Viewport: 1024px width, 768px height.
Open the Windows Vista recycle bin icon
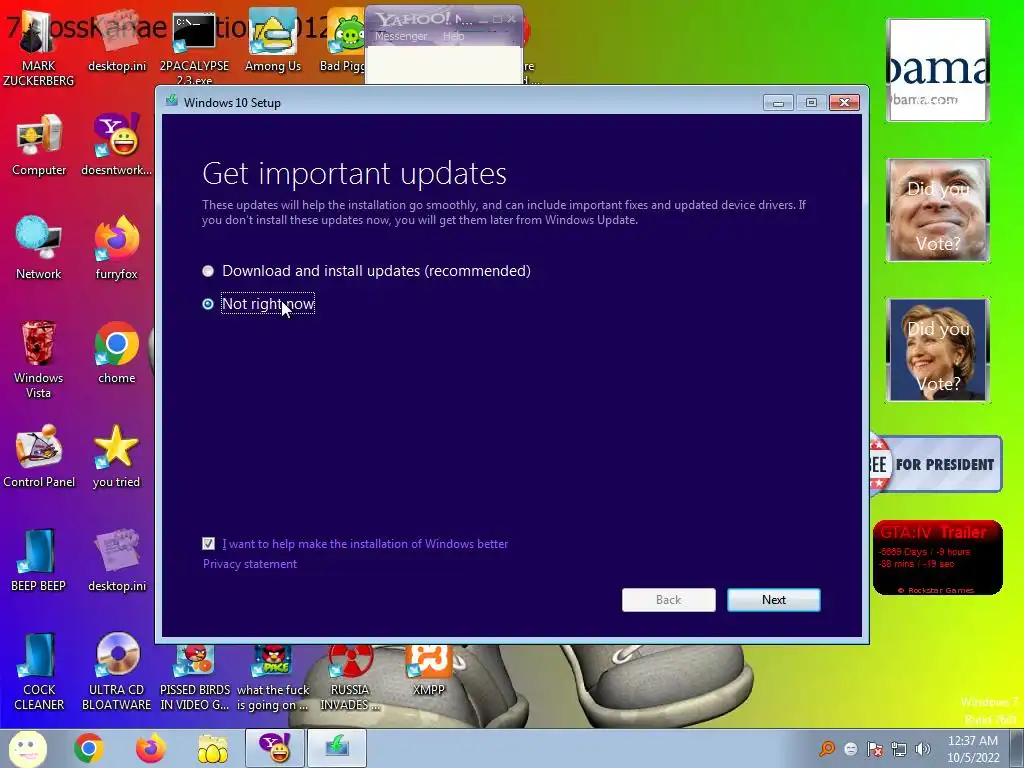(39, 359)
